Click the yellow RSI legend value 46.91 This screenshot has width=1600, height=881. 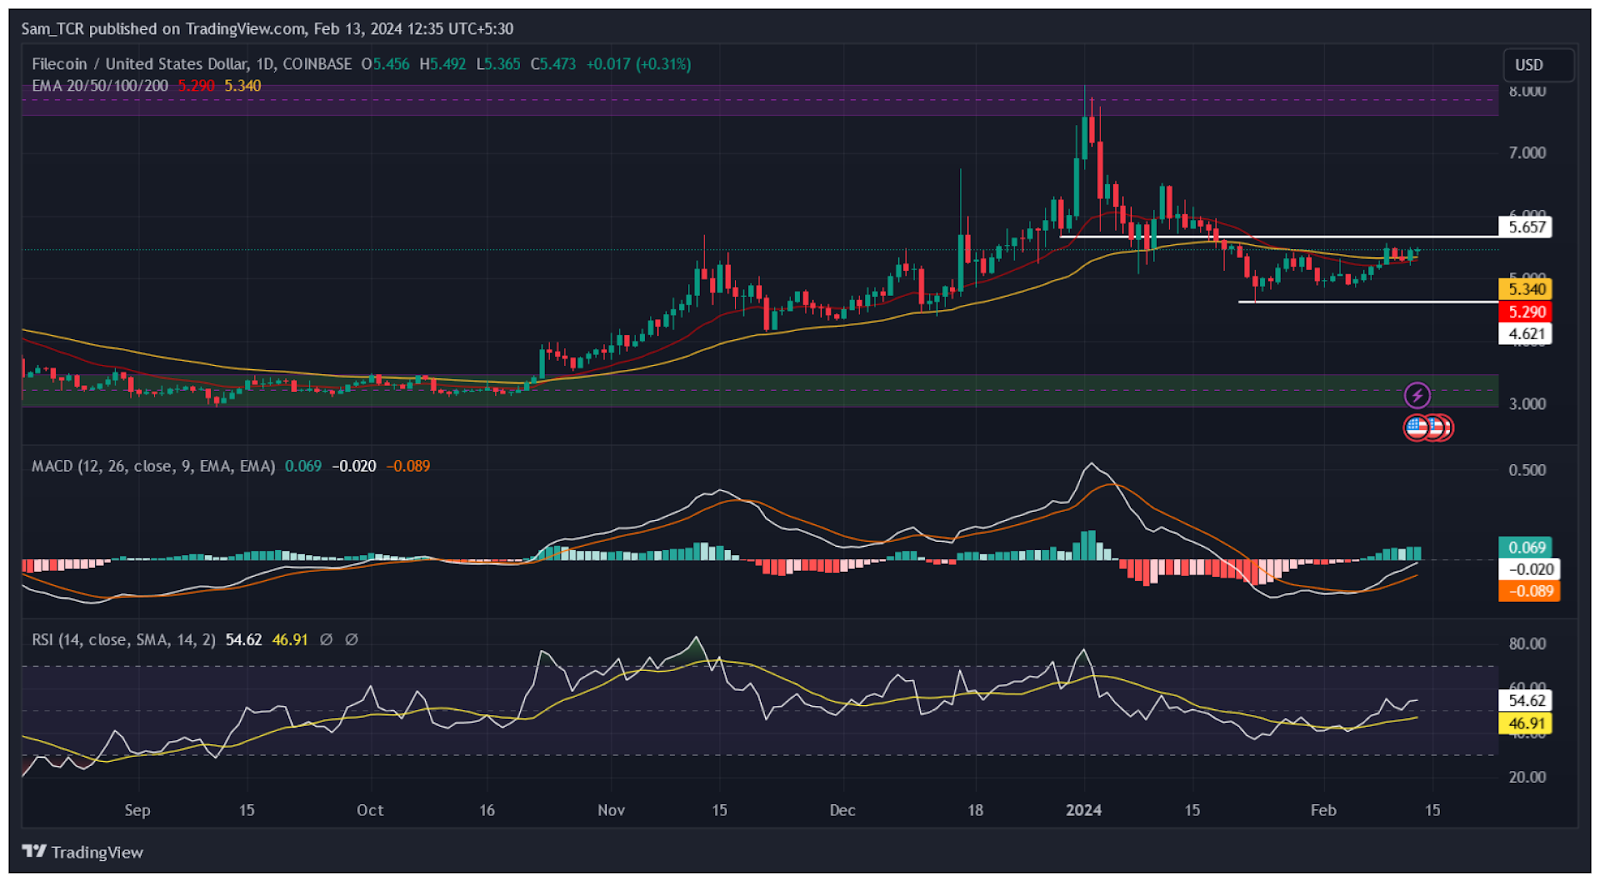pyautogui.click(x=290, y=640)
